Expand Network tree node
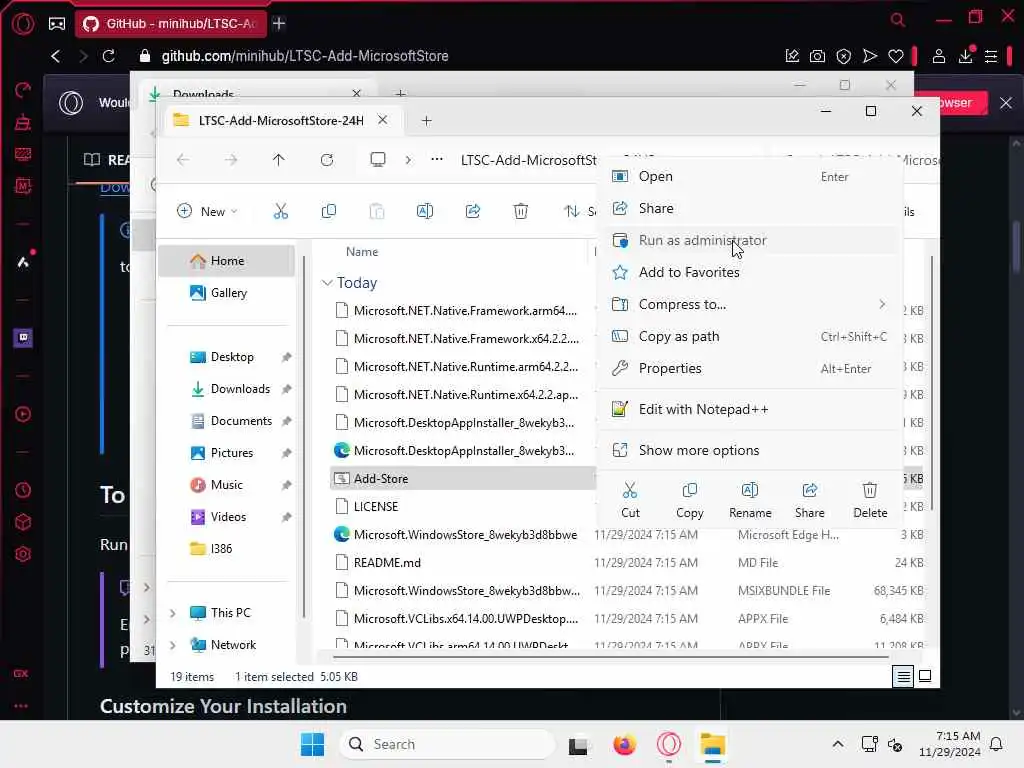 [173, 645]
